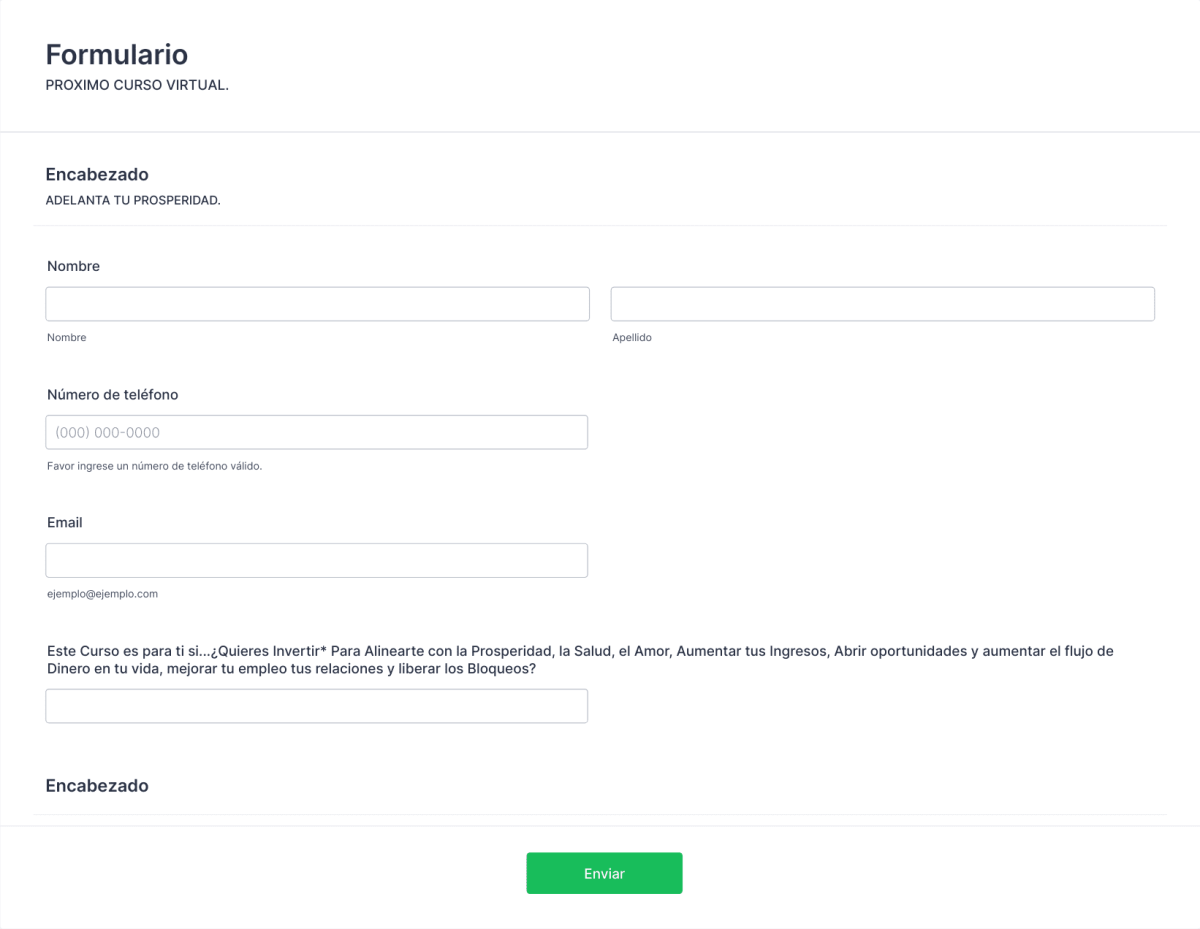
Task: Select the Email text input box
Action: click(x=316, y=560)
